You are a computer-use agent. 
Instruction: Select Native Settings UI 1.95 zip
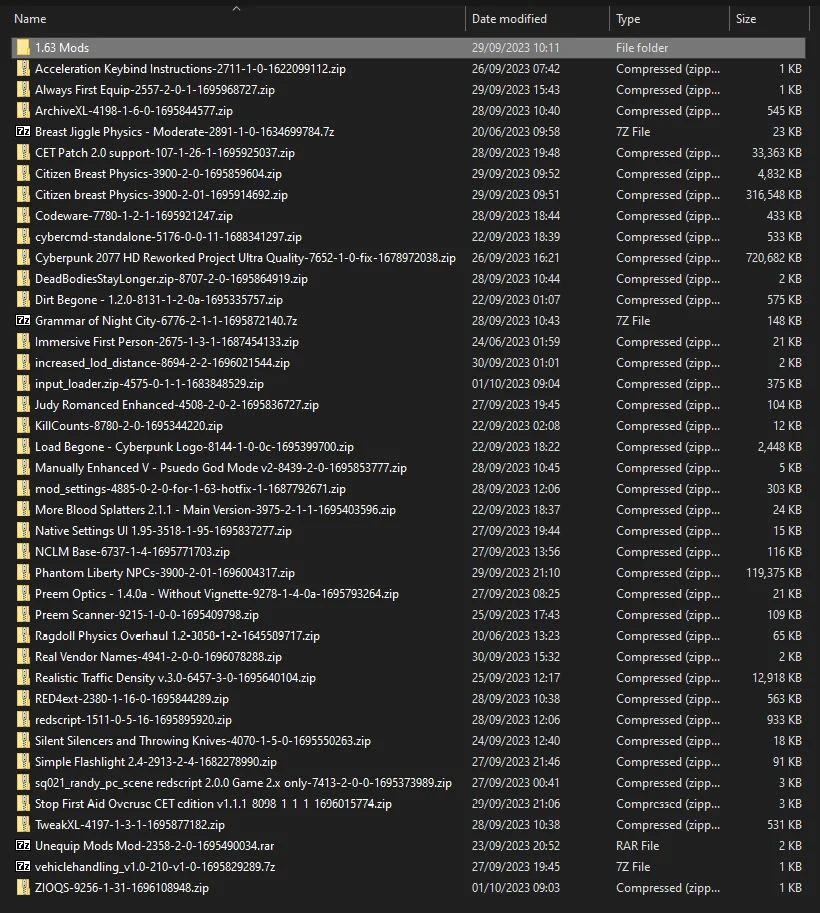pyautogui.click(x=163, y=530)
